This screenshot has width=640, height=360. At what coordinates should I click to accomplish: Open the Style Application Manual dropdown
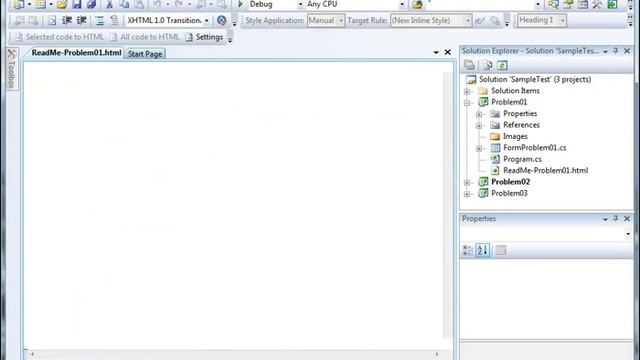pyautogui.click(x=341, y=20)
